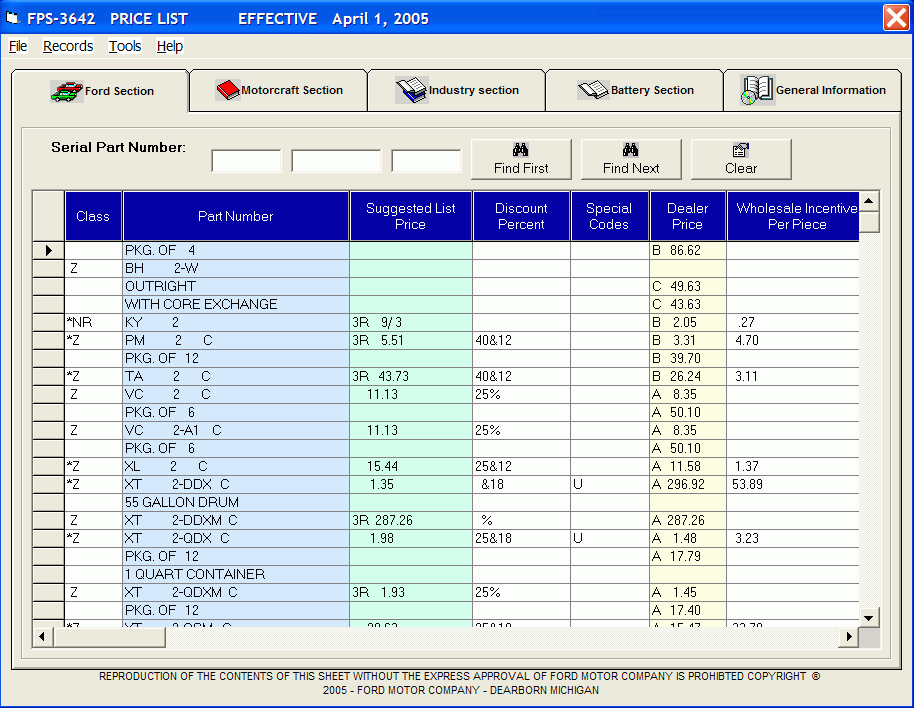Select the "XT 2-QDX C" part number
Viewport: 914px width, 708px height.
(x=236, y=538)
